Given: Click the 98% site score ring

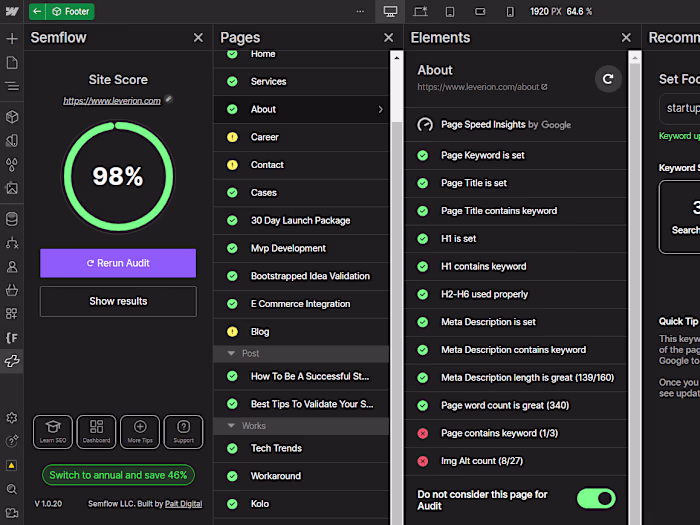Looking at the screenshot, I should pos(118,176).
